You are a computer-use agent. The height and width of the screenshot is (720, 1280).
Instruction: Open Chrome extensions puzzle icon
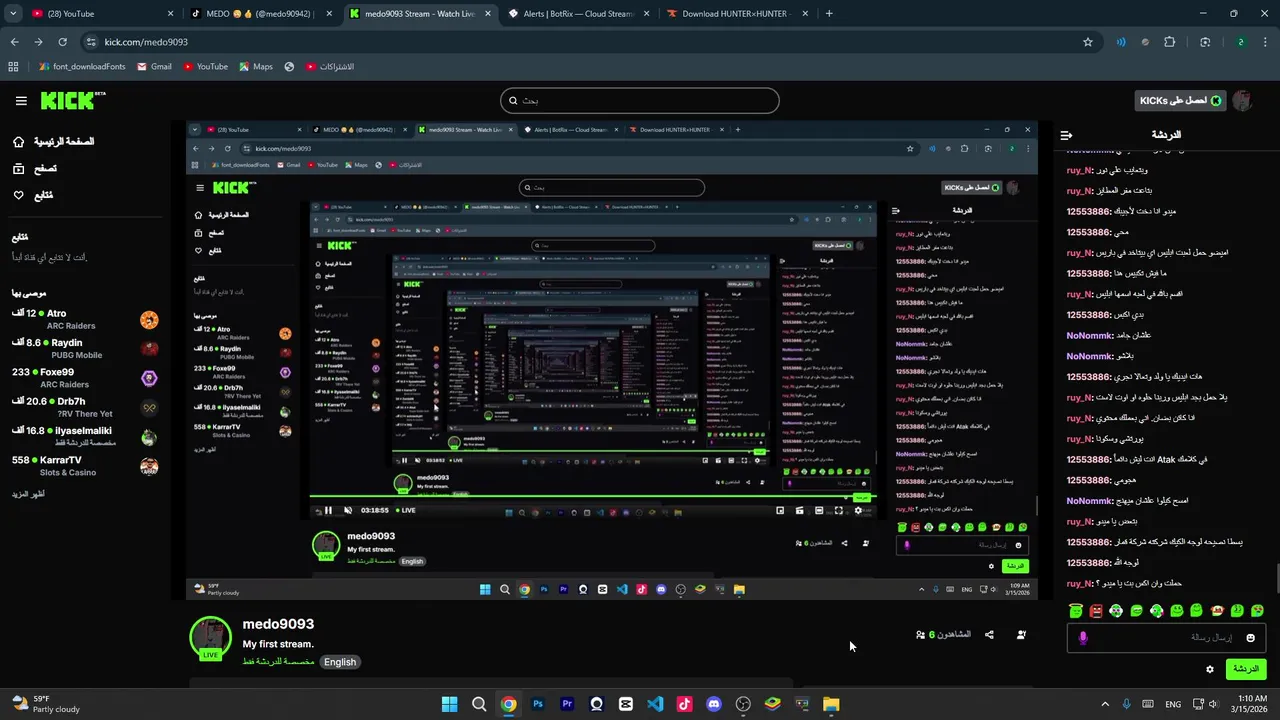click(x=1170, y=42)
